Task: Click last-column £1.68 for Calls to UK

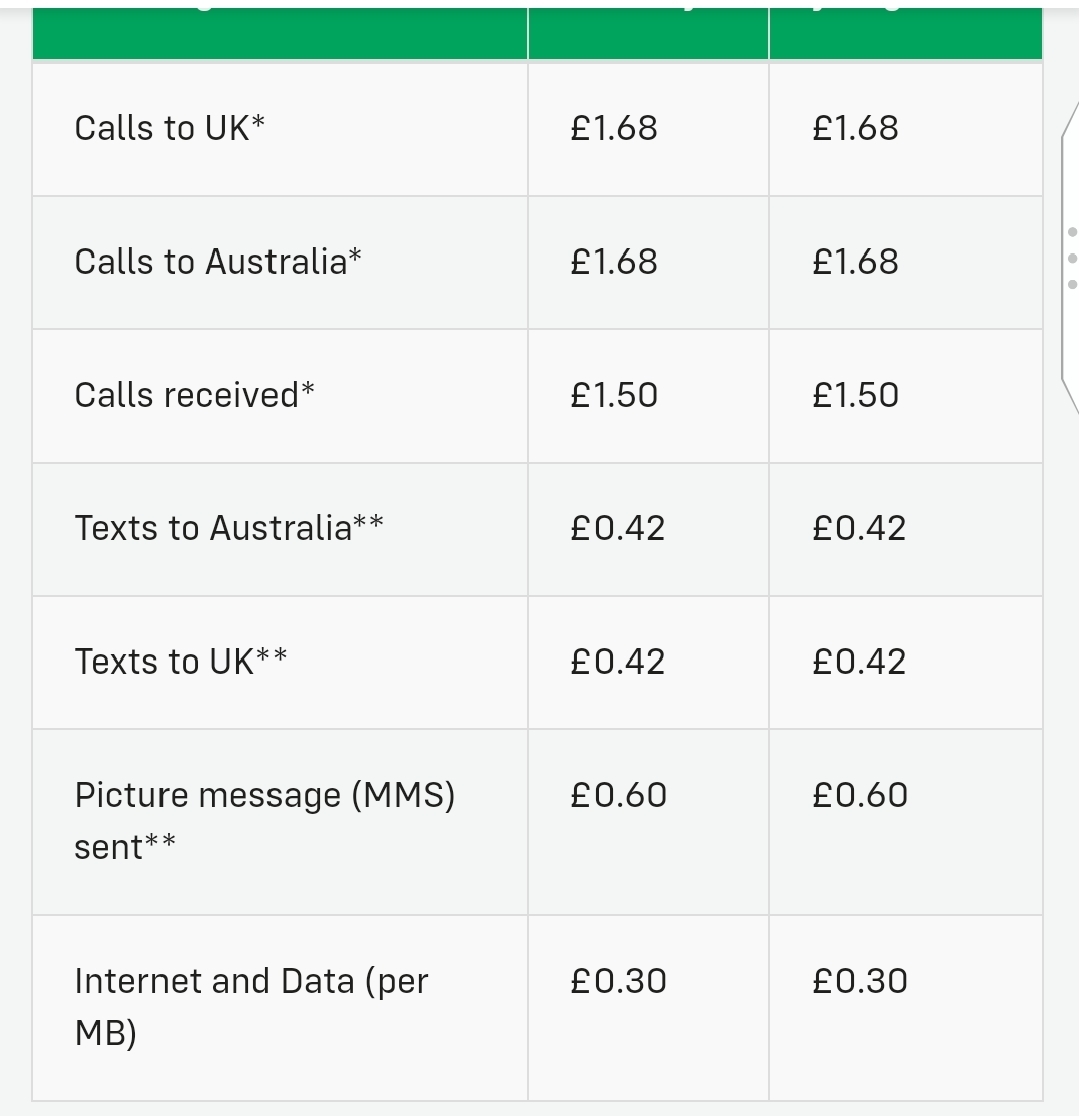Action: click(x=855, y=129)
